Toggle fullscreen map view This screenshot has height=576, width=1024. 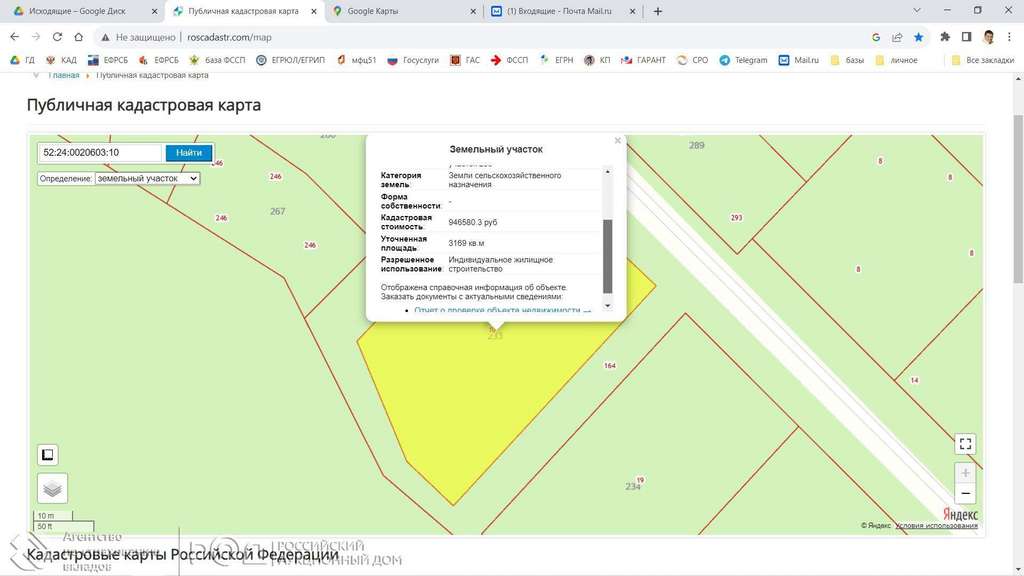[x=965, y=444]
